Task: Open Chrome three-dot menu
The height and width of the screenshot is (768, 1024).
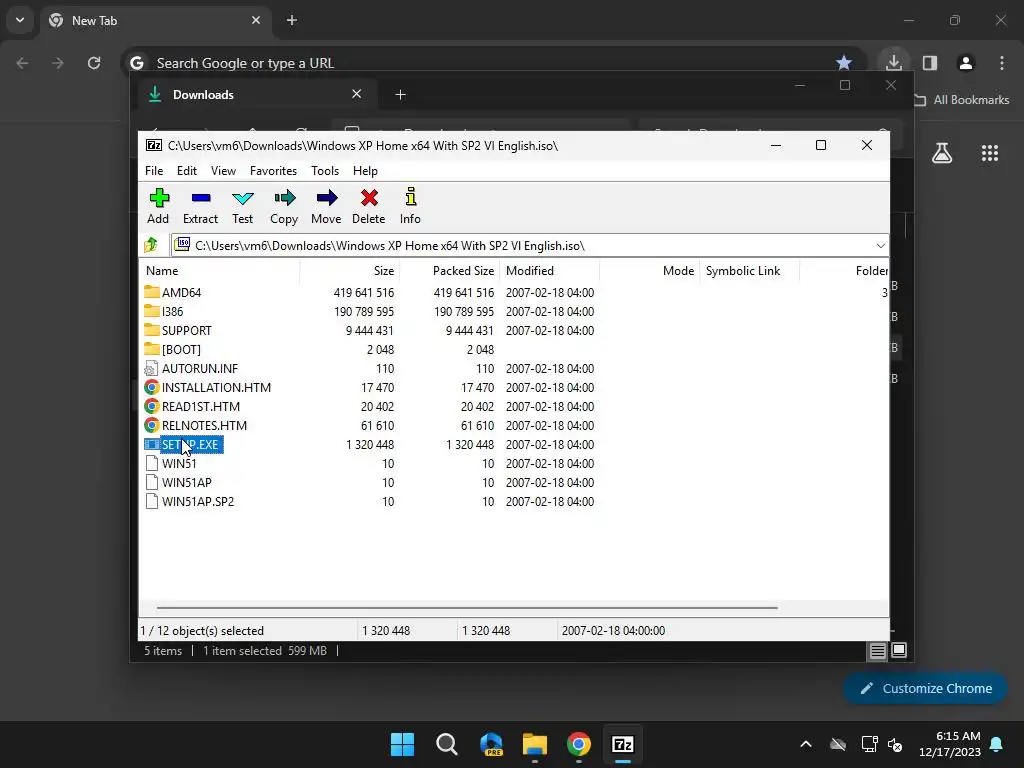Action: (1002, 63)
